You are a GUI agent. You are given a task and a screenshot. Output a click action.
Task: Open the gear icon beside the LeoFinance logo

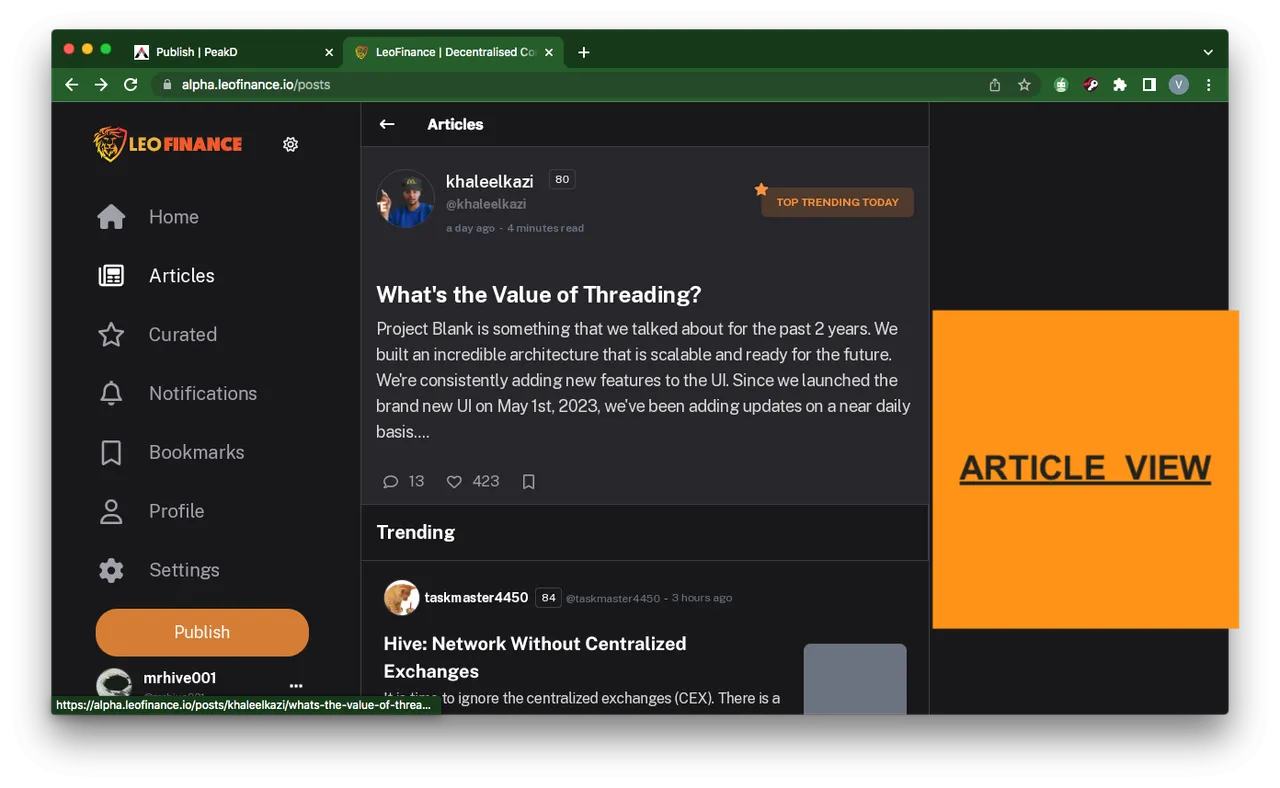coord(290,144)
